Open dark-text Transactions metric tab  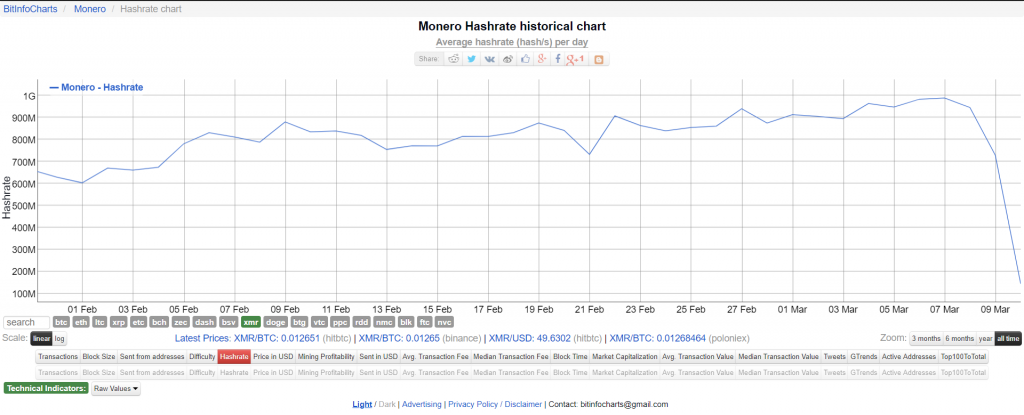(x=57, y=357)
